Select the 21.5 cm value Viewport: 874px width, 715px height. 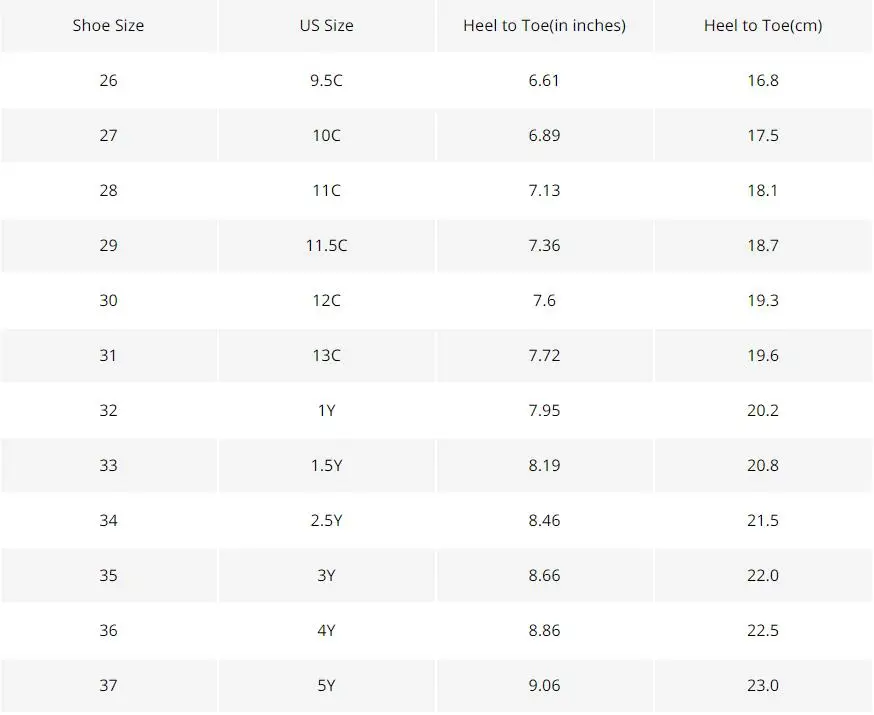(x=763, y=521)
